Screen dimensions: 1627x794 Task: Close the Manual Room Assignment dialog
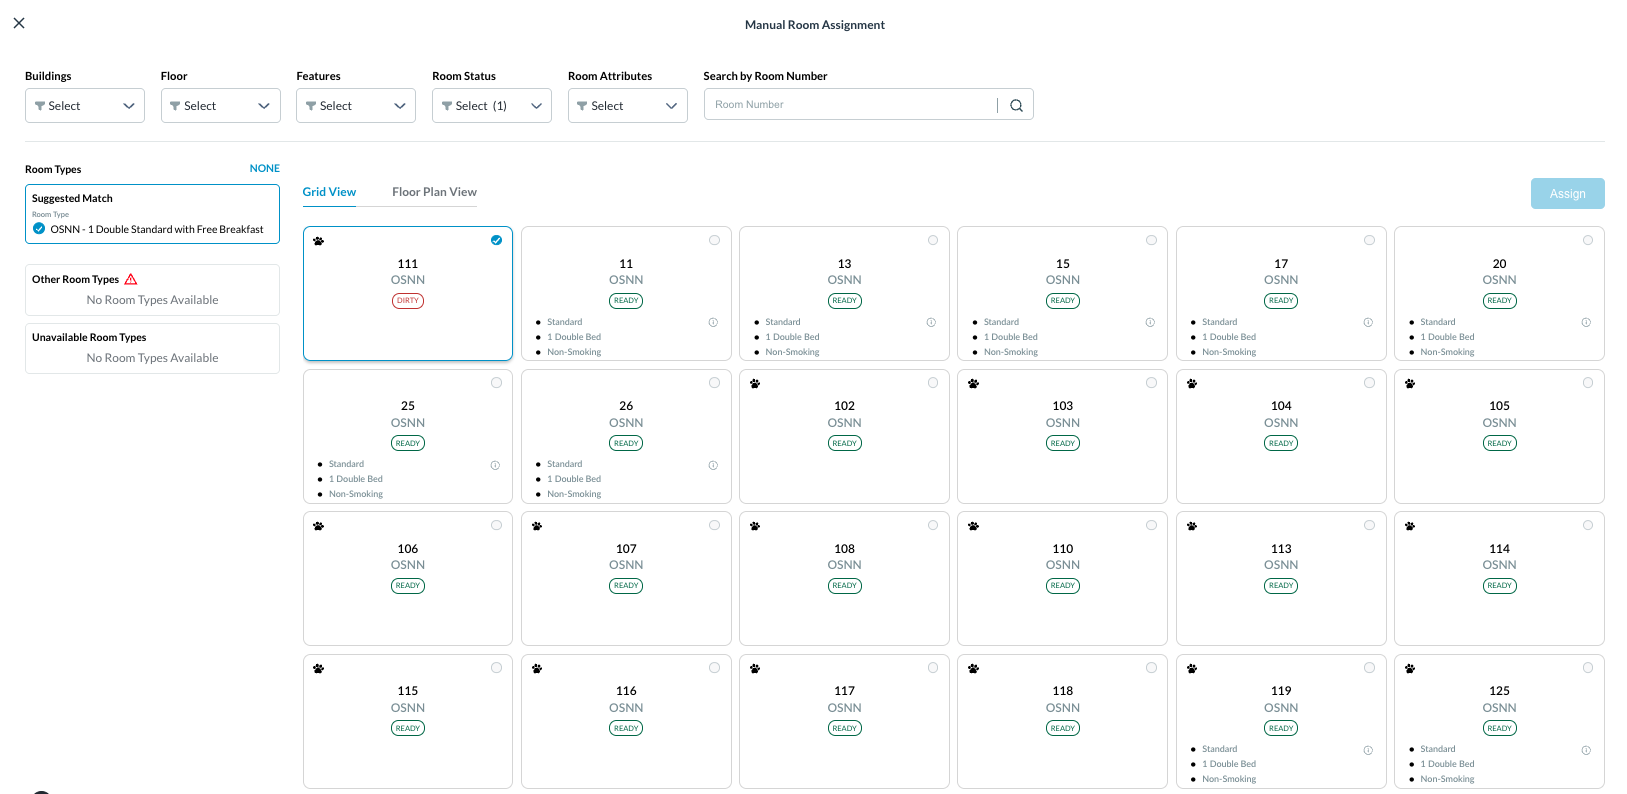coord(19,23)
